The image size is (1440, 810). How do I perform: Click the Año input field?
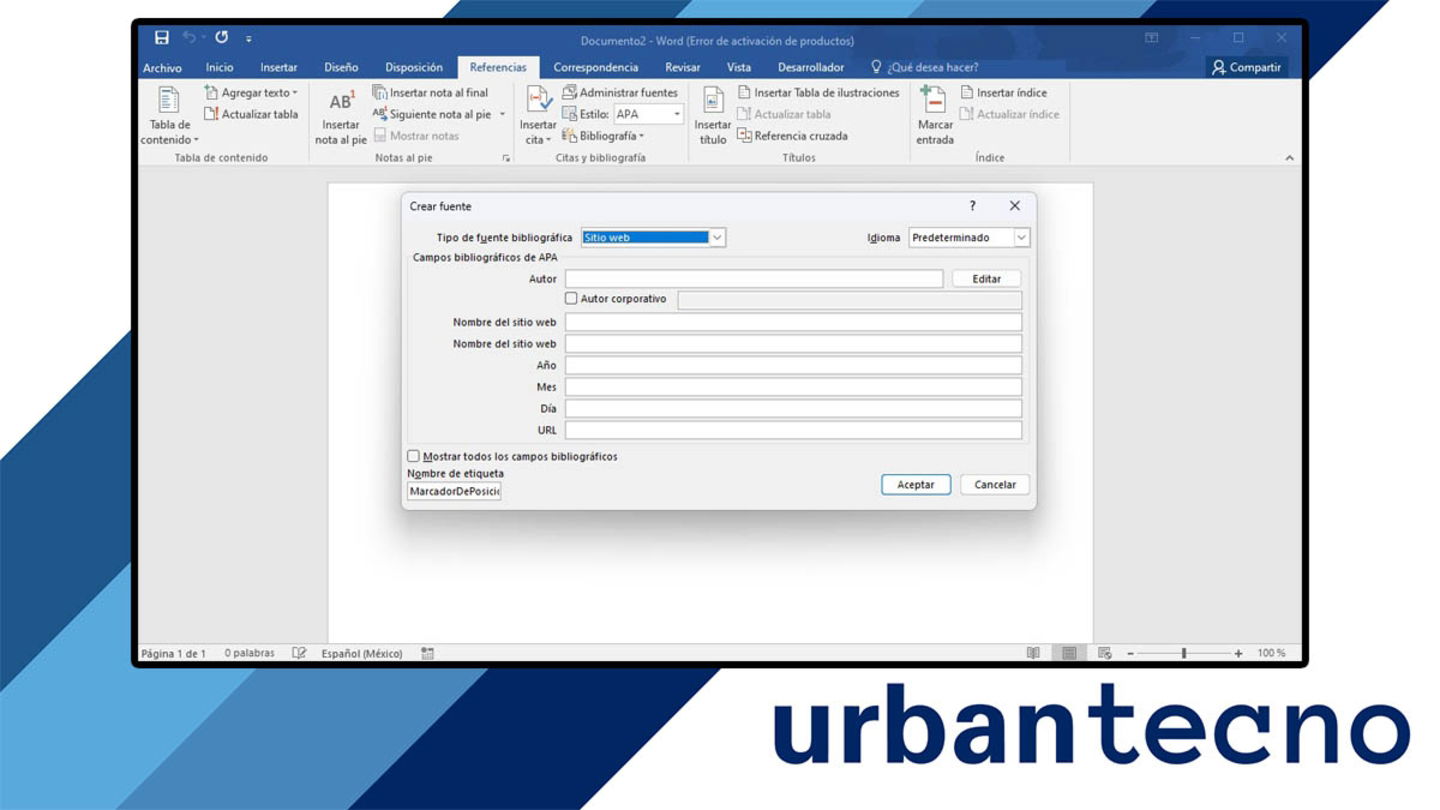click(x=793, y=365)
